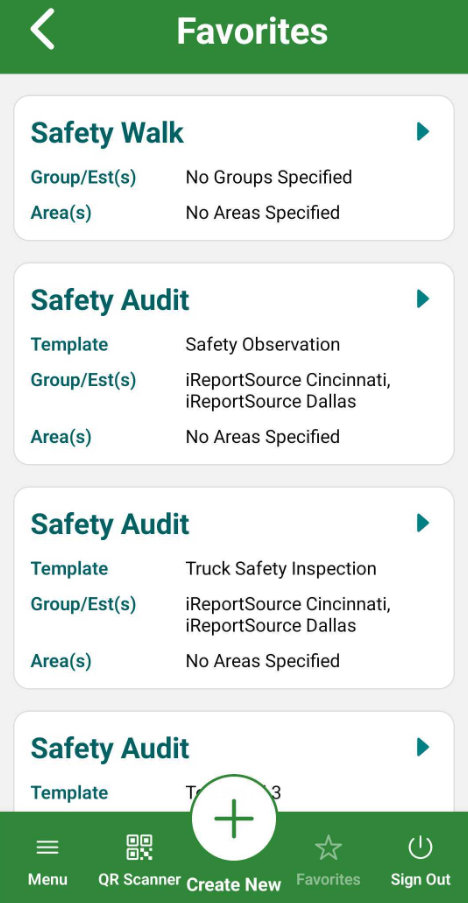Image resolution: width=468 pixels, height=903 pixels.
Task: Launch the QR Scanner icon
Action: click(x=139, y=847)
